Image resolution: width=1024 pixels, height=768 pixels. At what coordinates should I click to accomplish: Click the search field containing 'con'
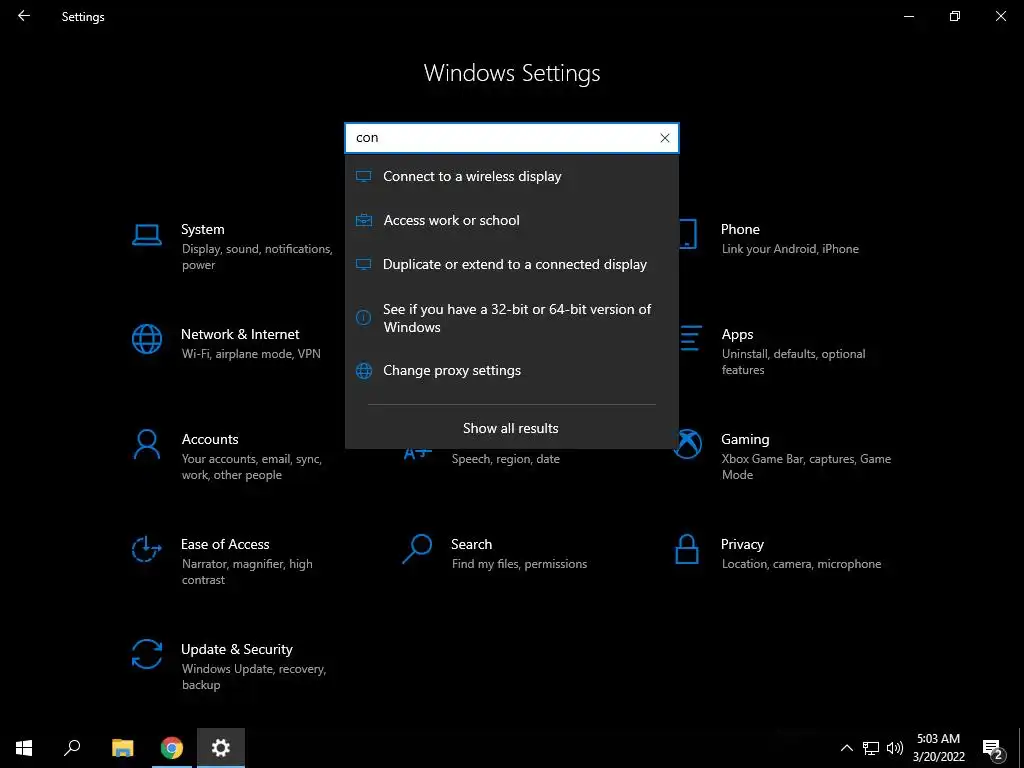point(511,138)
